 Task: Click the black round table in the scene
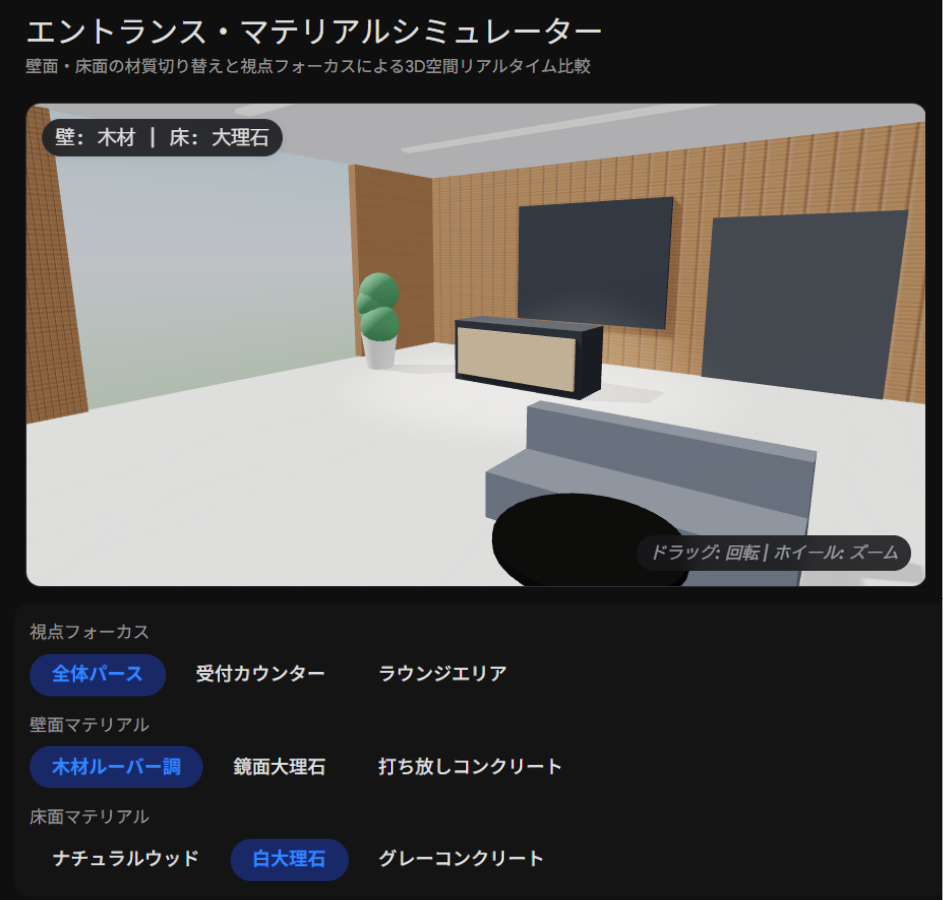pos(586,539)
